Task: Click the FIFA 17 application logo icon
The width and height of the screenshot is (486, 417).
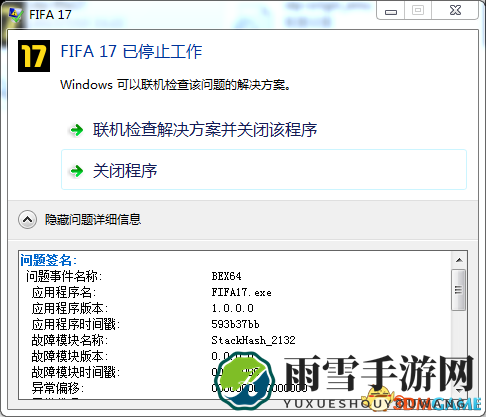Action: 34,56
